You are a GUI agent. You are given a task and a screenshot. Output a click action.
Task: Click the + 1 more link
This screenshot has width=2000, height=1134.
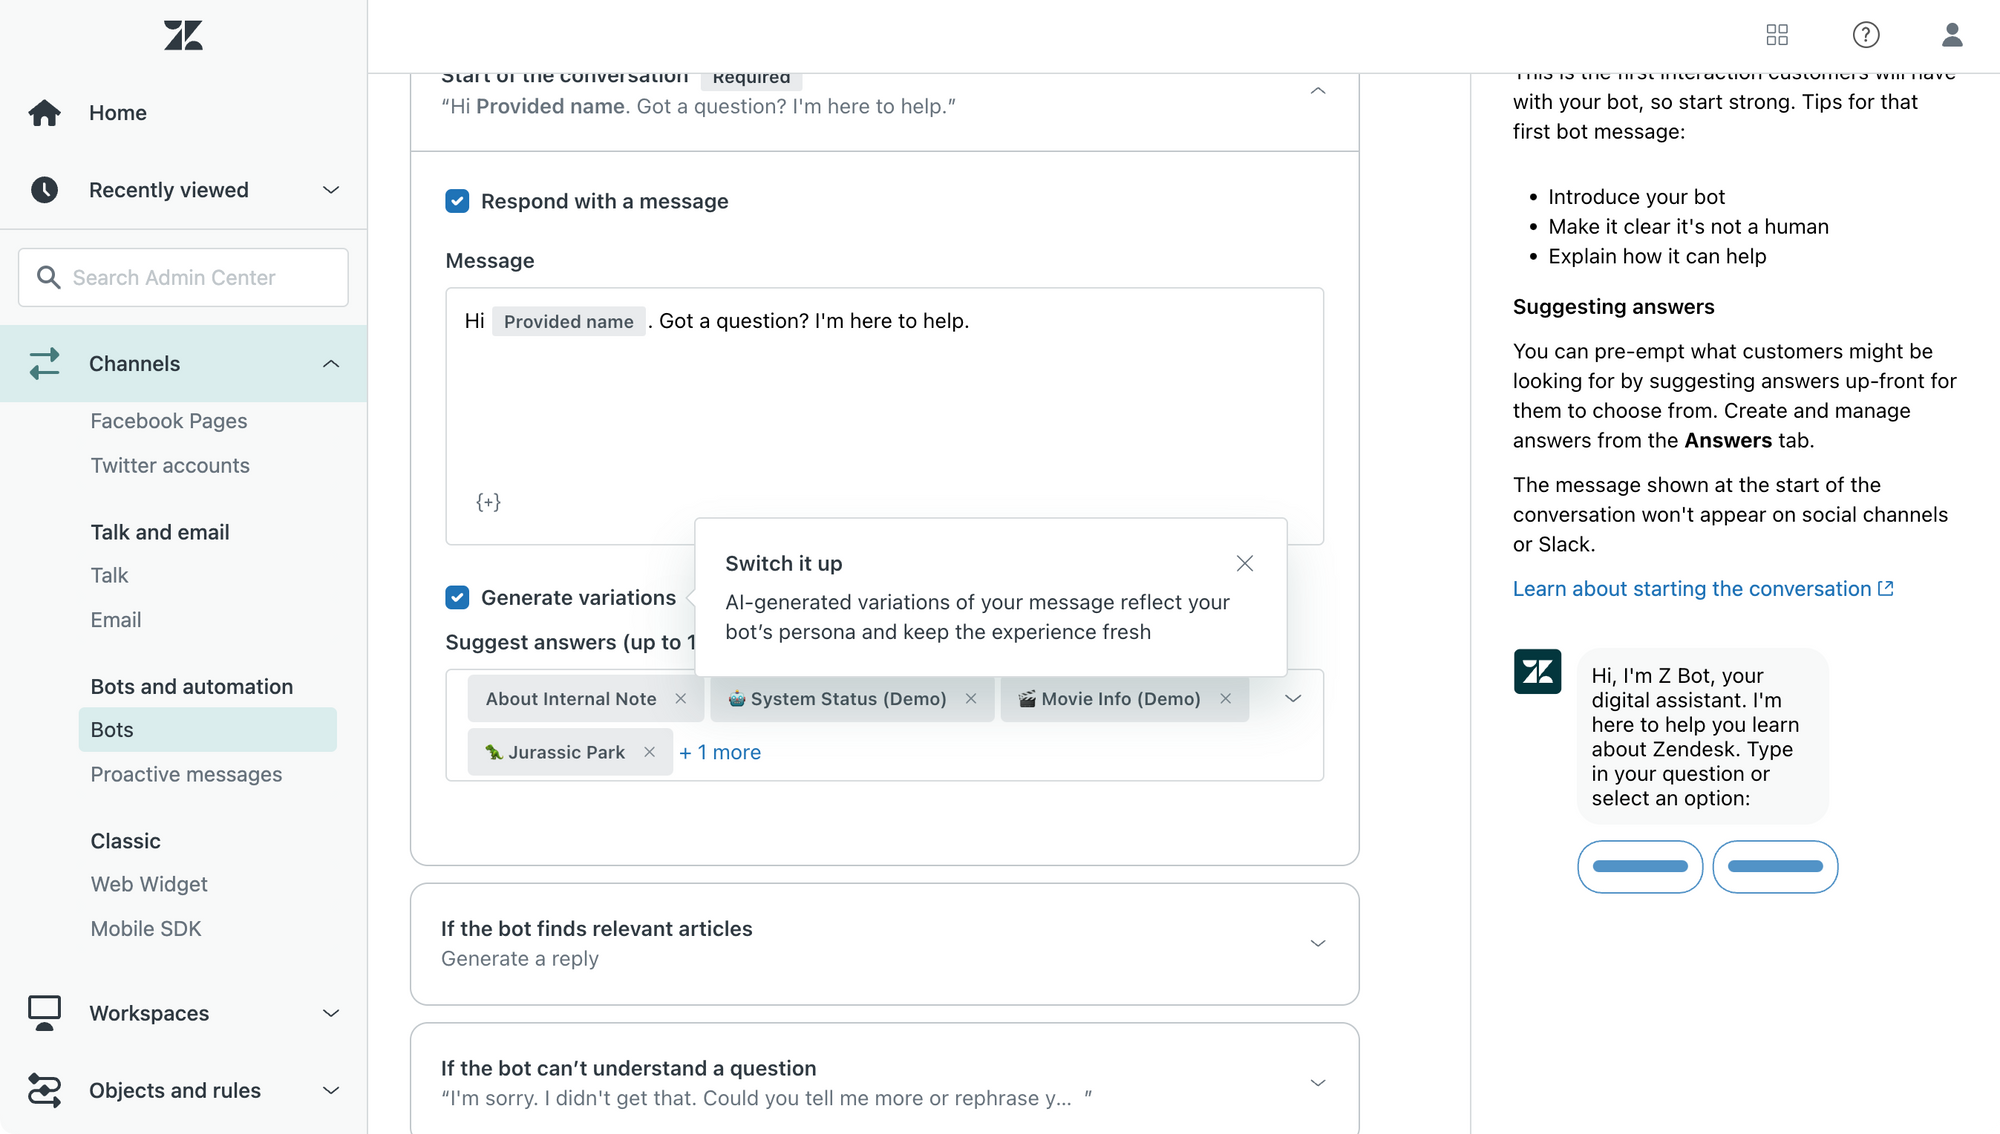pyautogui.click(x=720, y=752)
